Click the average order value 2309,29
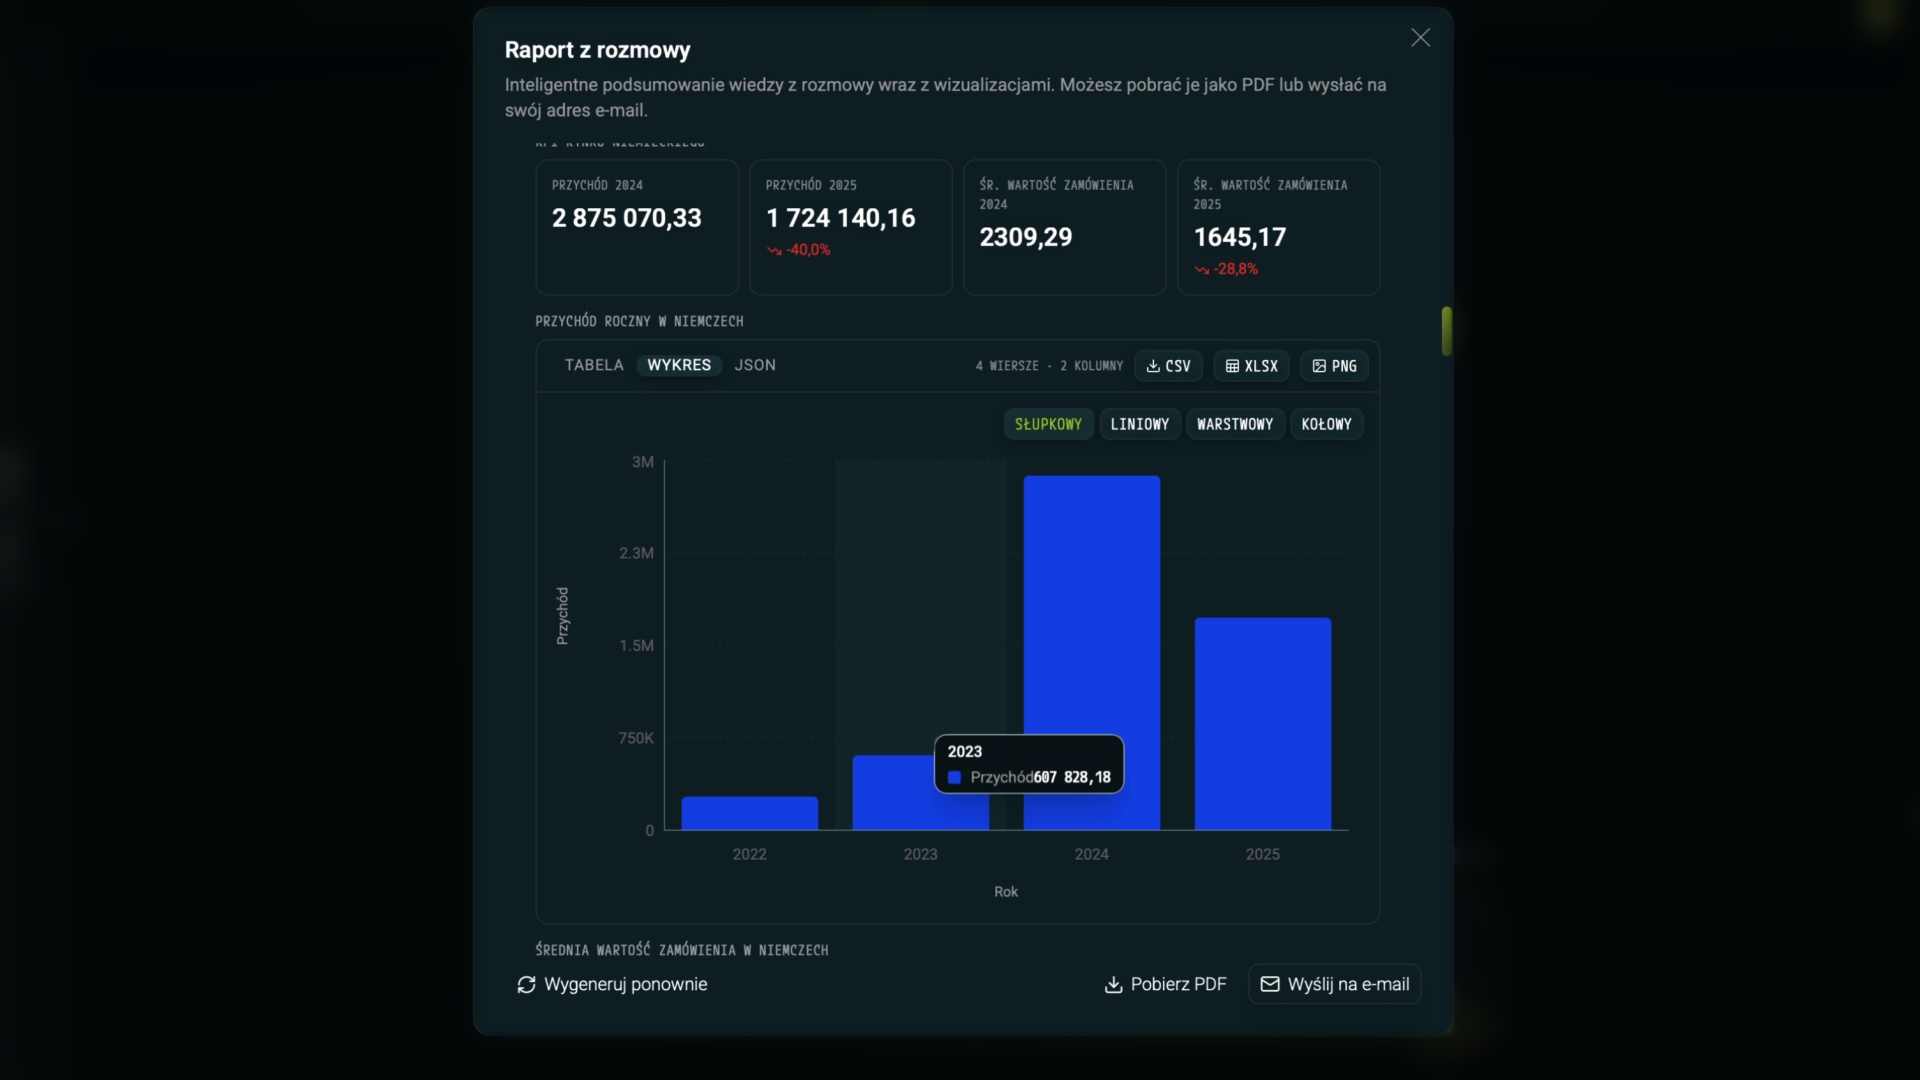The width and height of the screenshot is (1920, 1080). coord(1026,237)
